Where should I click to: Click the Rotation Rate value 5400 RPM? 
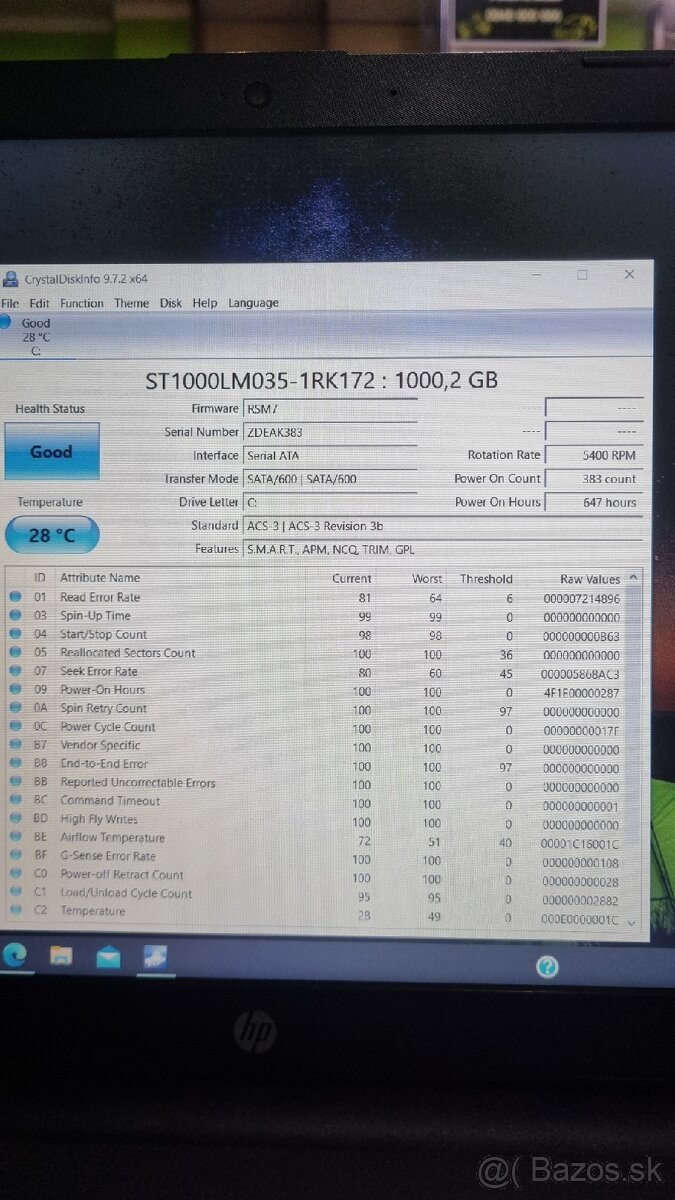pos(593,455)
